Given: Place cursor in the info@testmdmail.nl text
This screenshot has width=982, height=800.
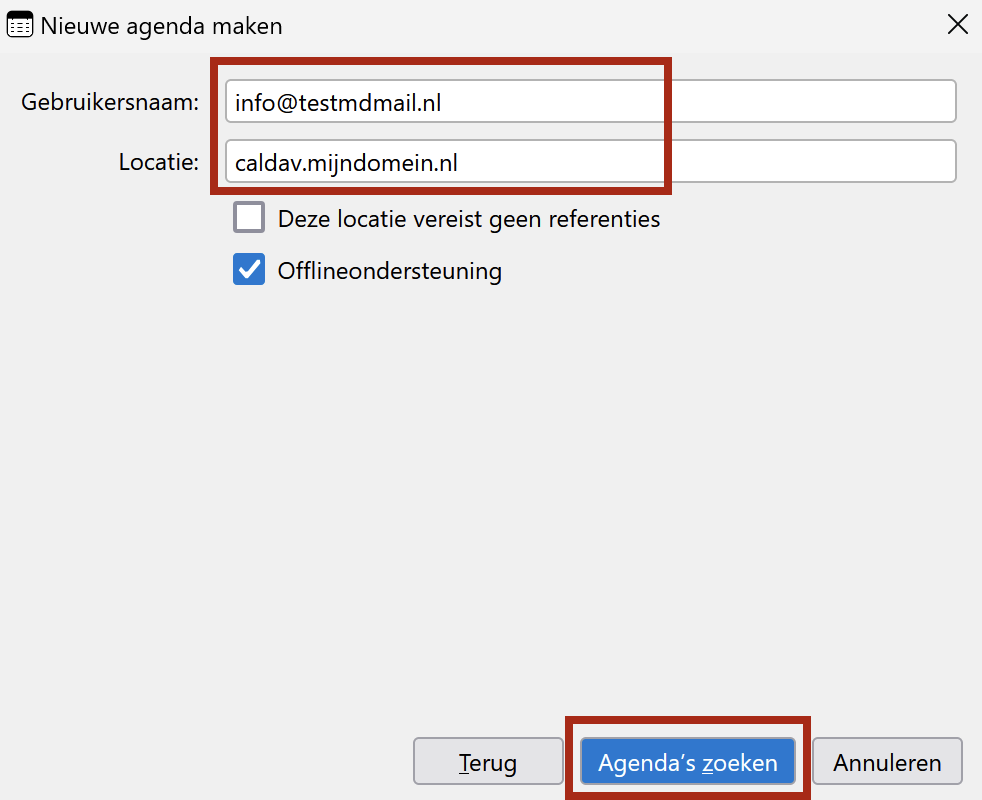Looking at the screenshot, I should [x=337, y=102].
